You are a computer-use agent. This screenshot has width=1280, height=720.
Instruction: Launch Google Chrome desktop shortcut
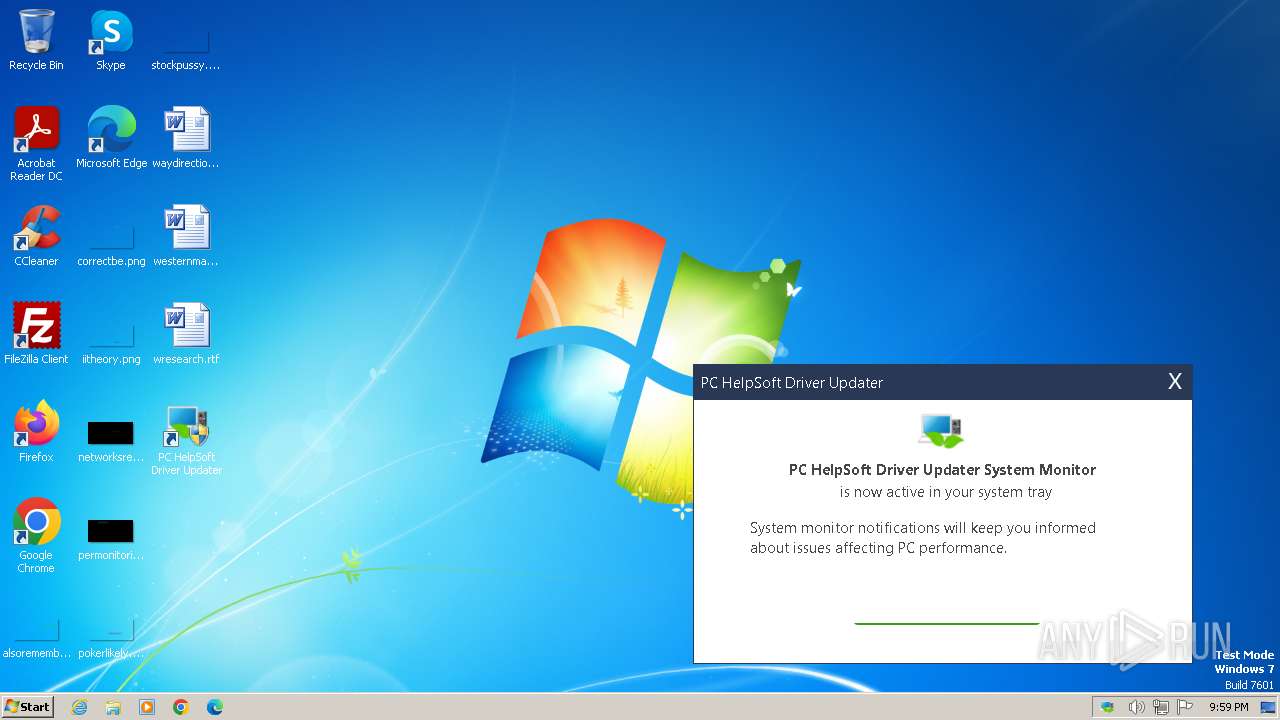click(x=36, y=536)
